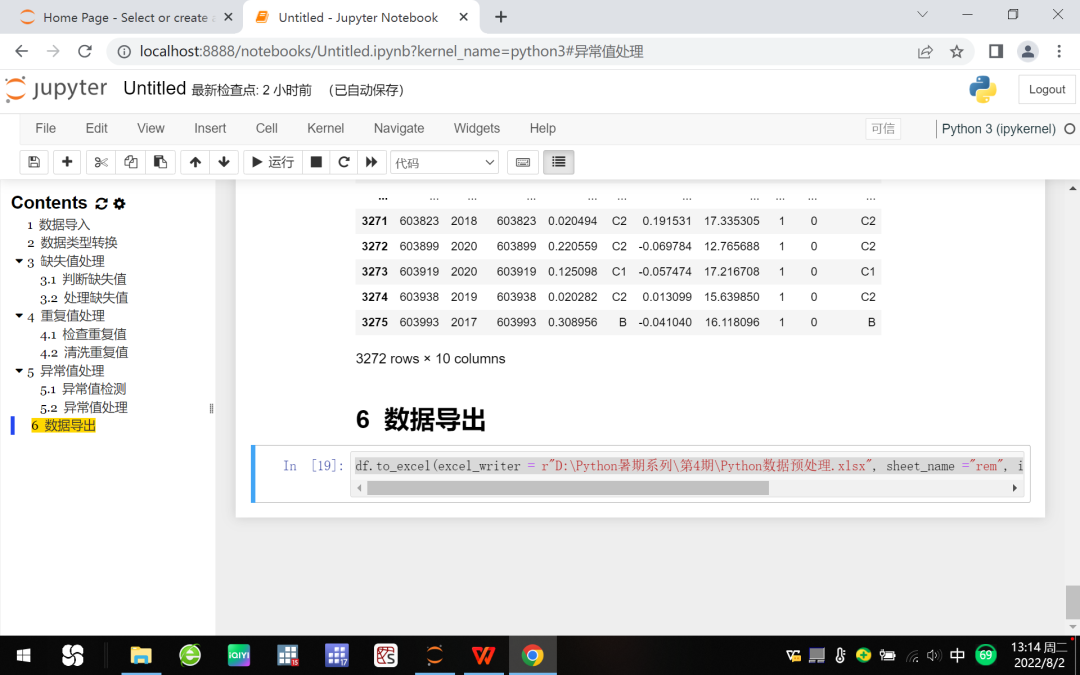
Task: Share this page icon in address bar
Action: pyautogui.click(x=925, y=52)
